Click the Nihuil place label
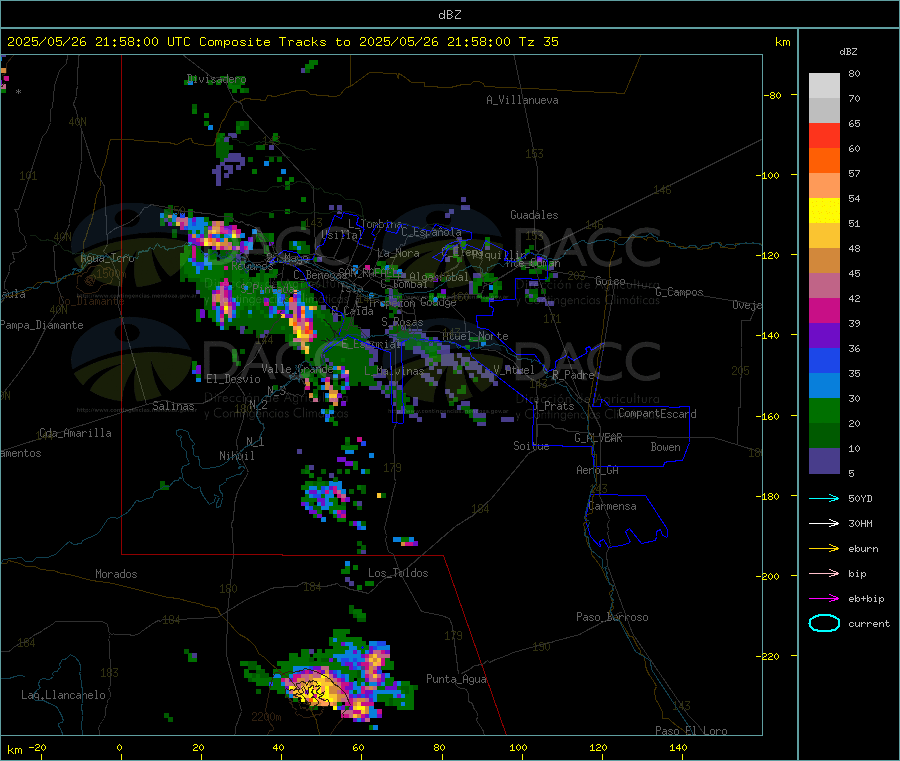The image size is (900, 761). (237, 456)
